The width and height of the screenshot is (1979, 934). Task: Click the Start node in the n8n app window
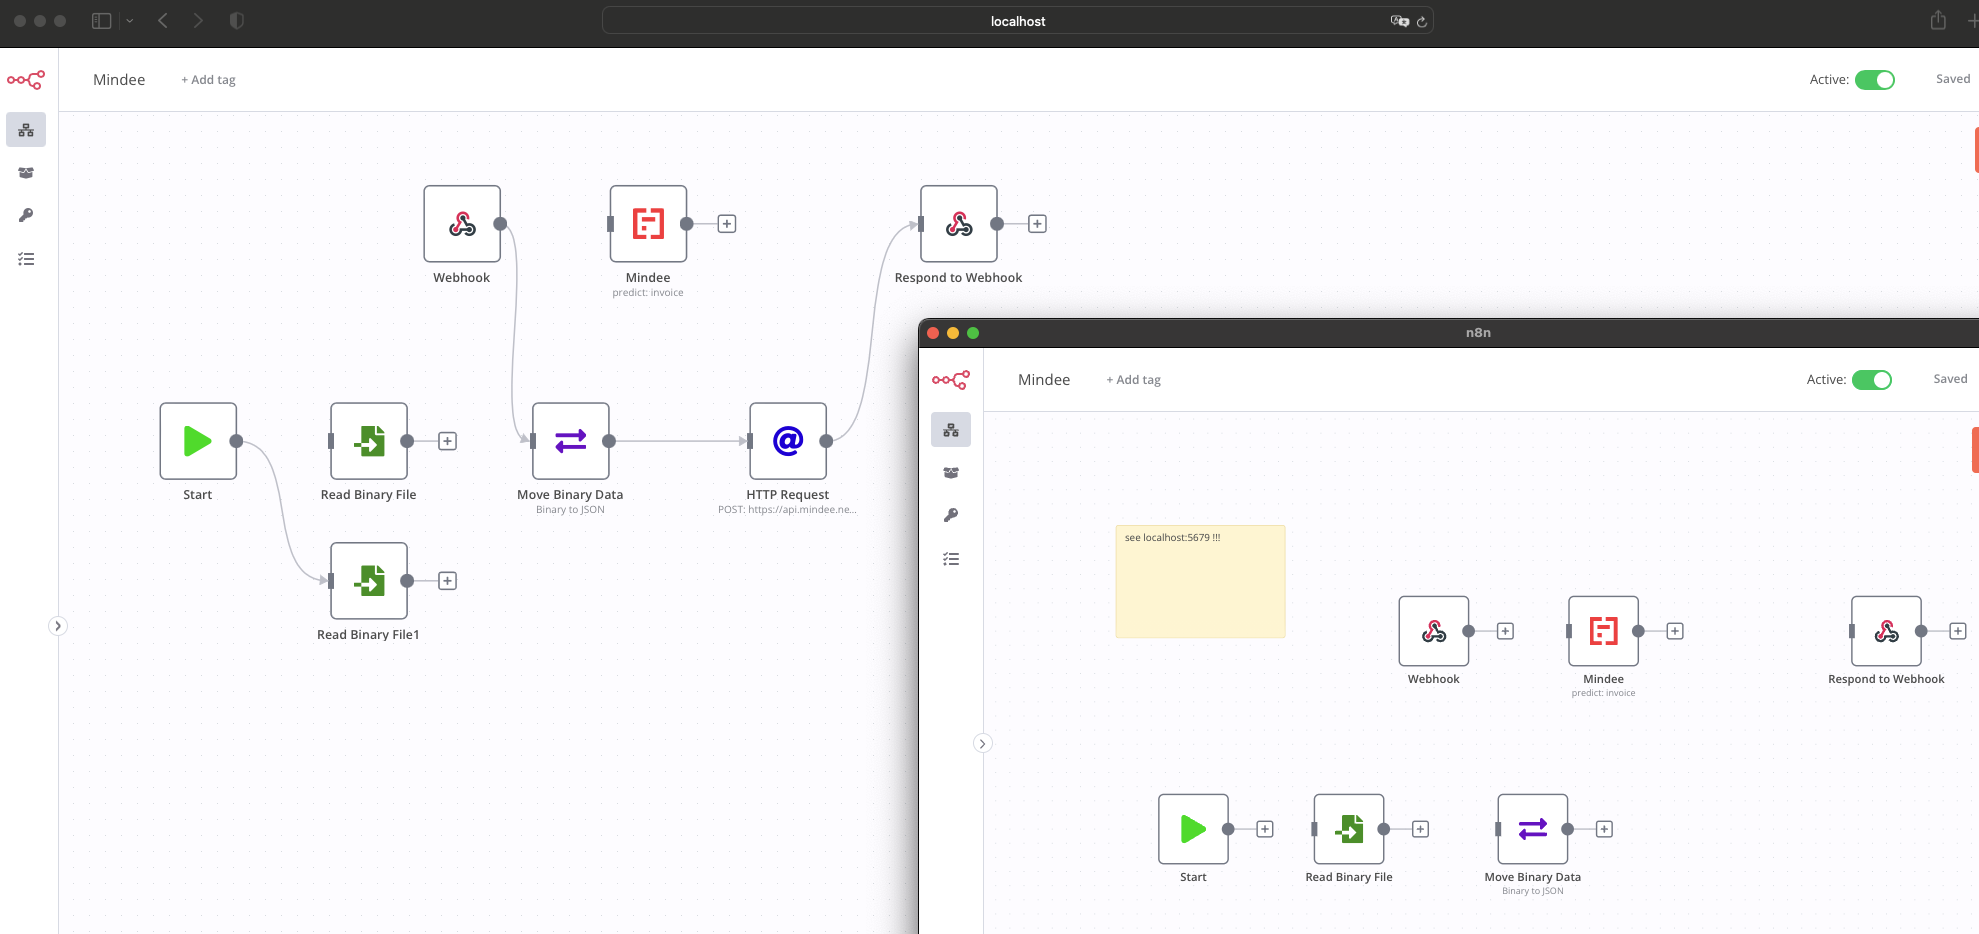pyautogui.click(x=1193, y=829)
